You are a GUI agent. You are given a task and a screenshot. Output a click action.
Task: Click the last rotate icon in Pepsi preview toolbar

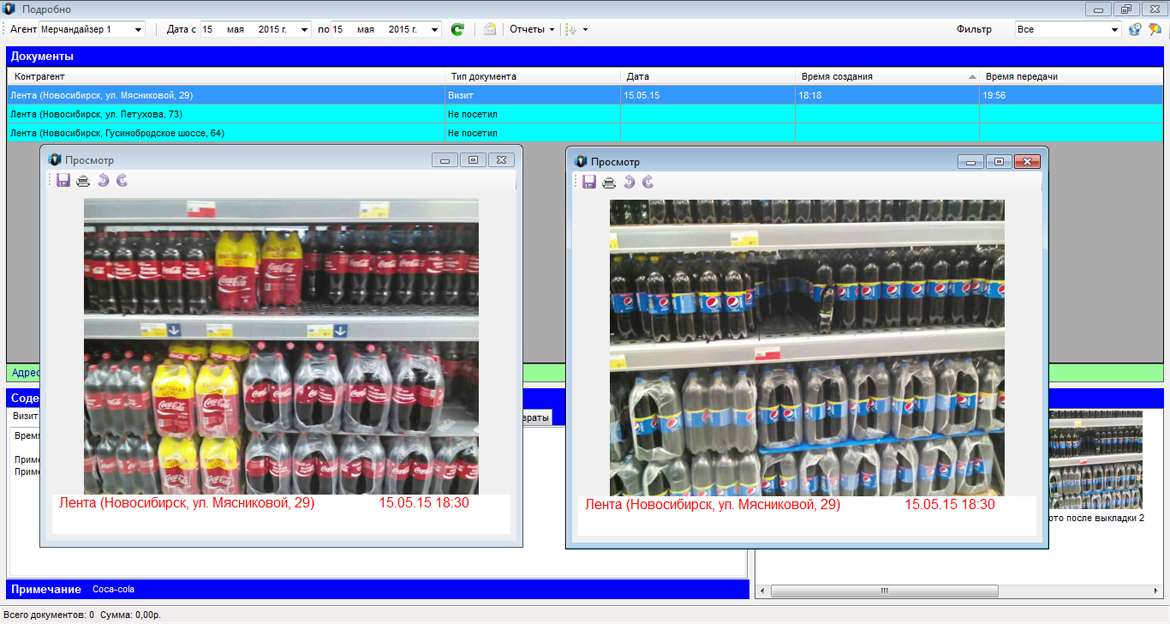[648, 182]
